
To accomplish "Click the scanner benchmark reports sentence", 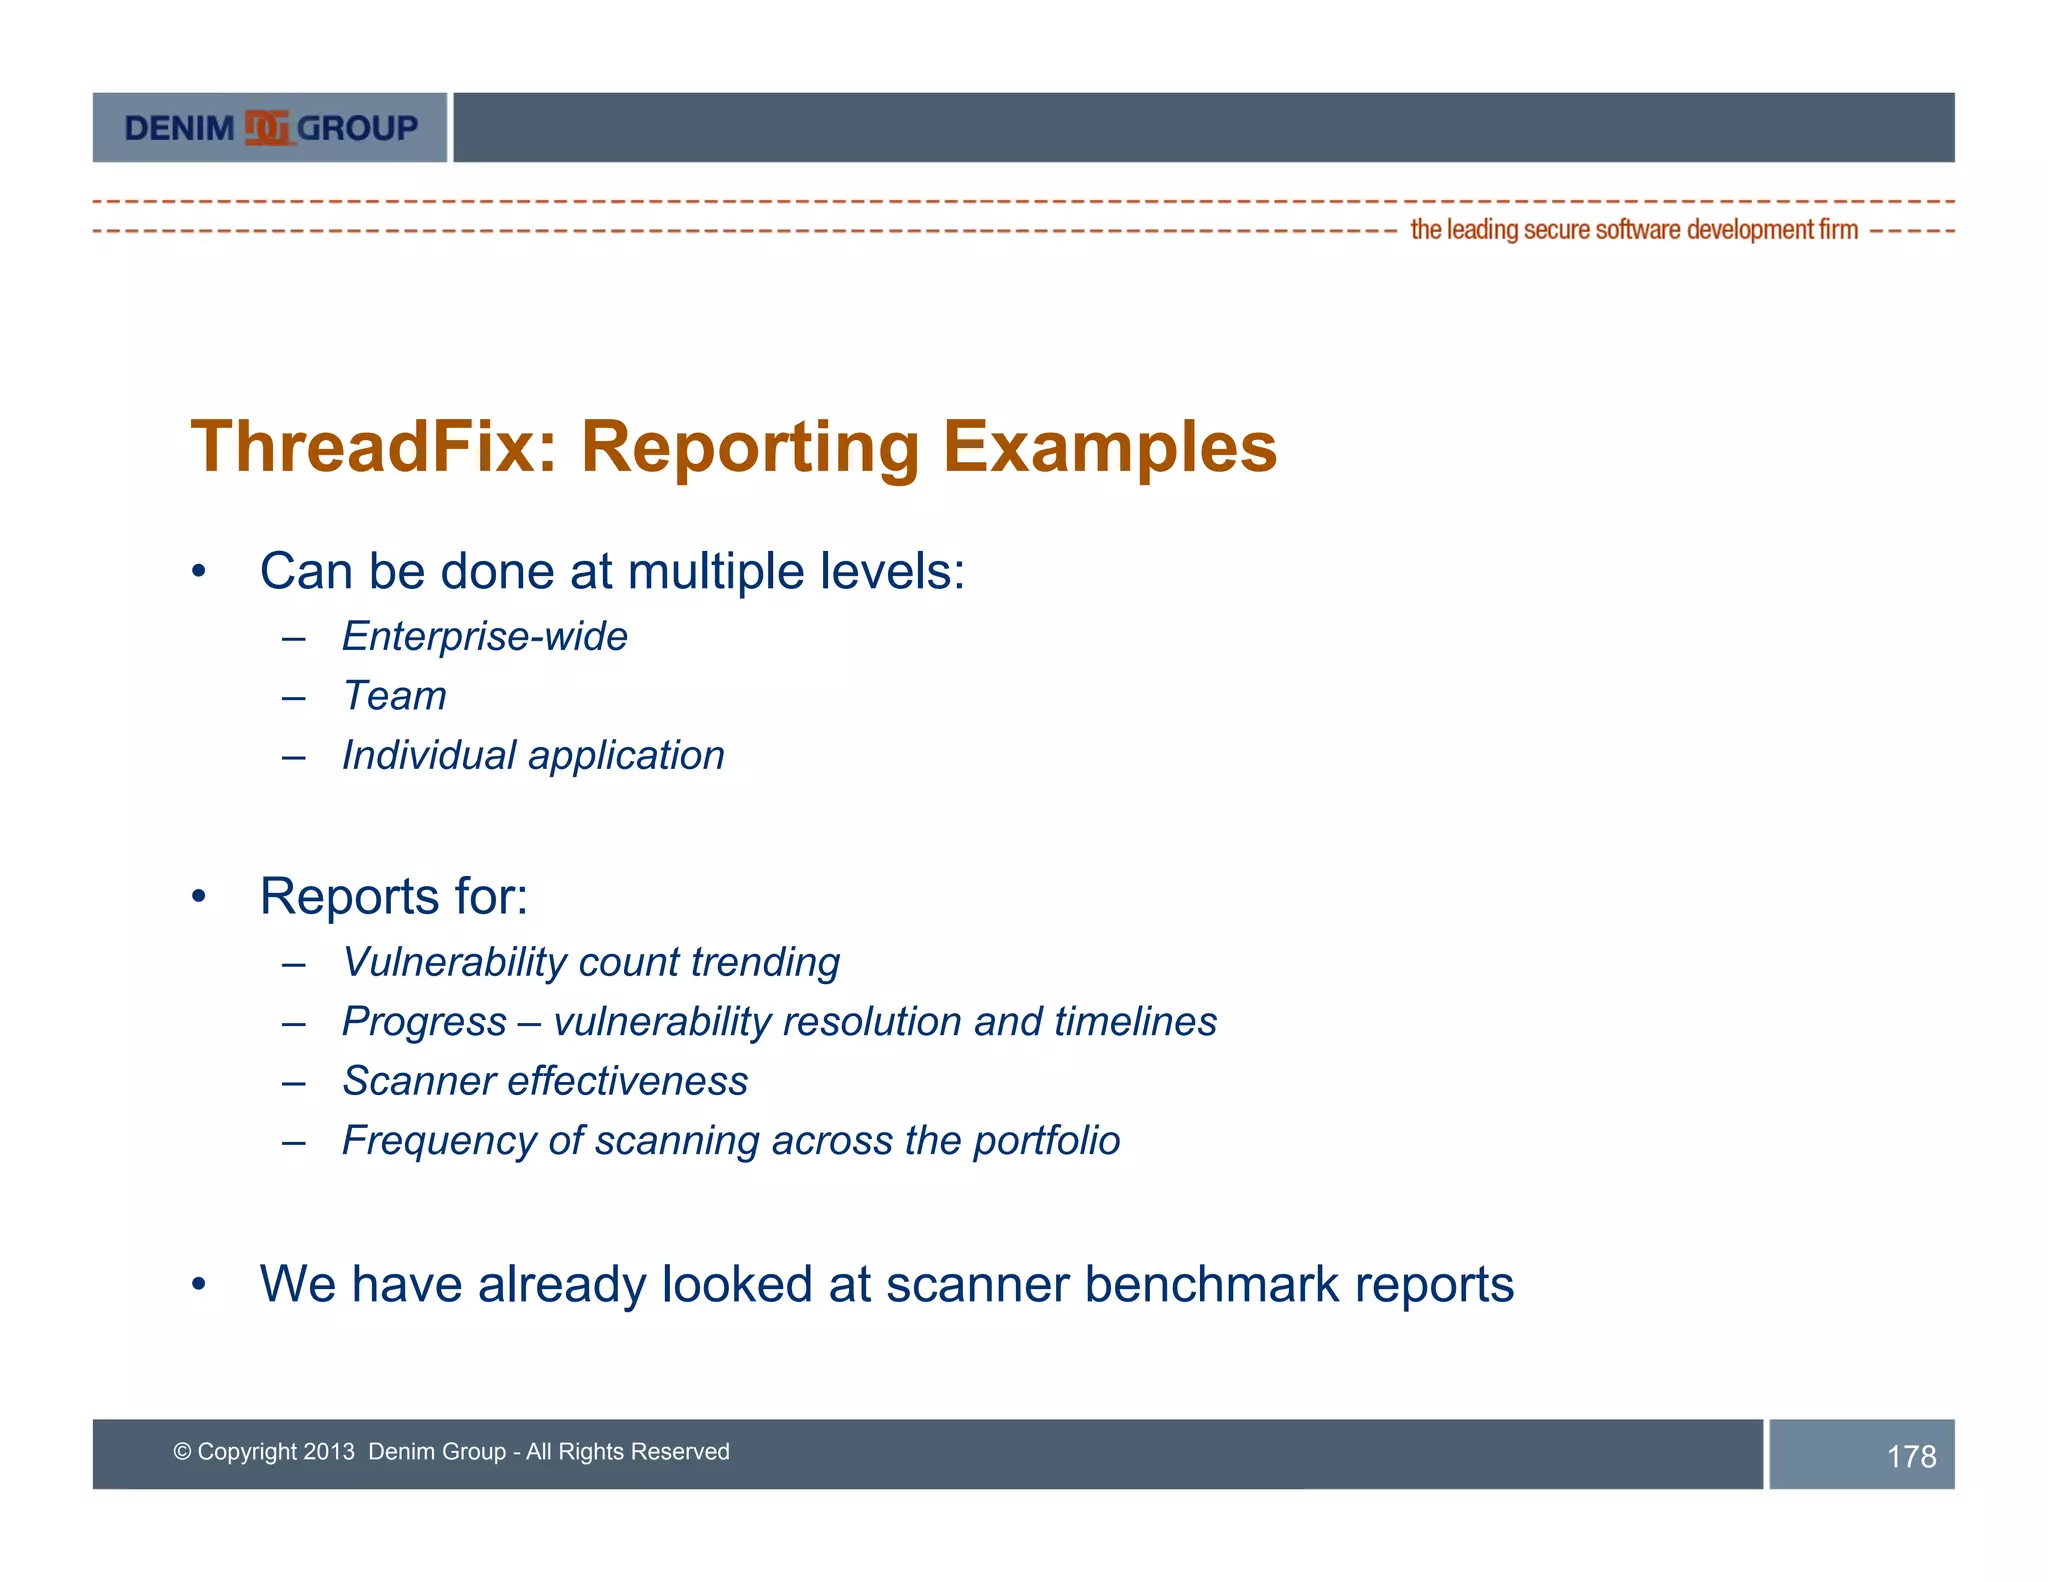I will pyautogui.click(x=886, y=1285).
